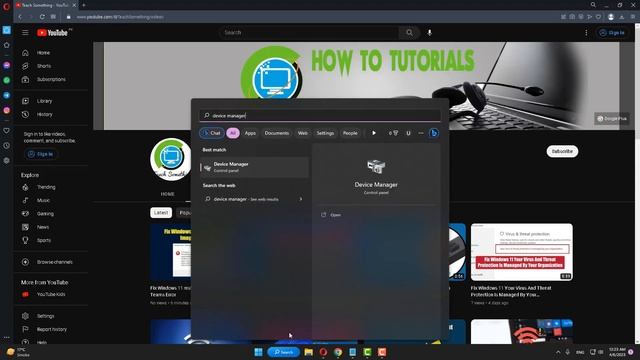Open Opera sidebar Messenger icon
The image size is (640, 360).
tap(7, 65)
